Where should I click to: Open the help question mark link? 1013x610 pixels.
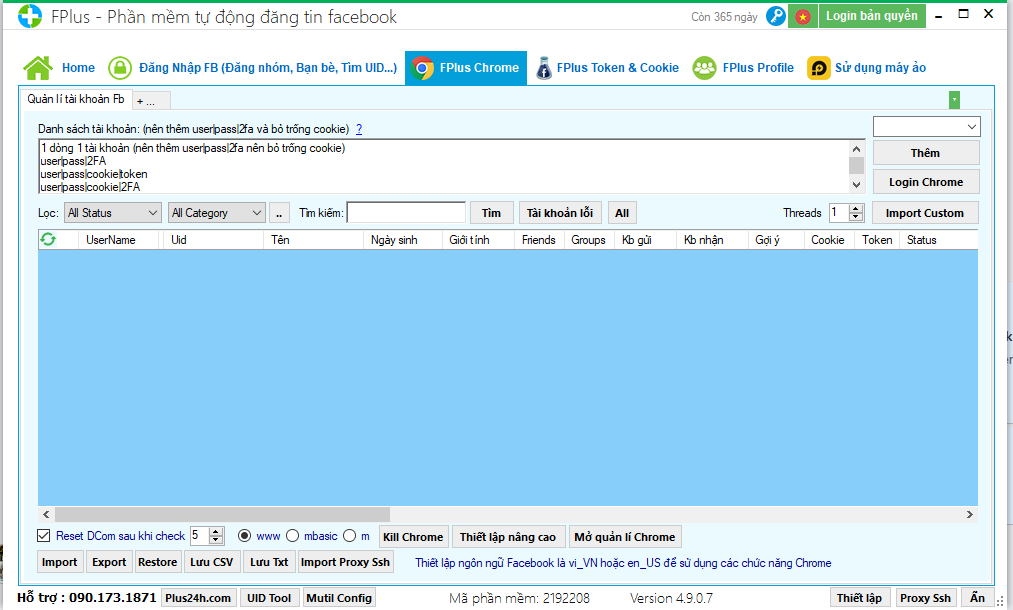pos(359,129)
